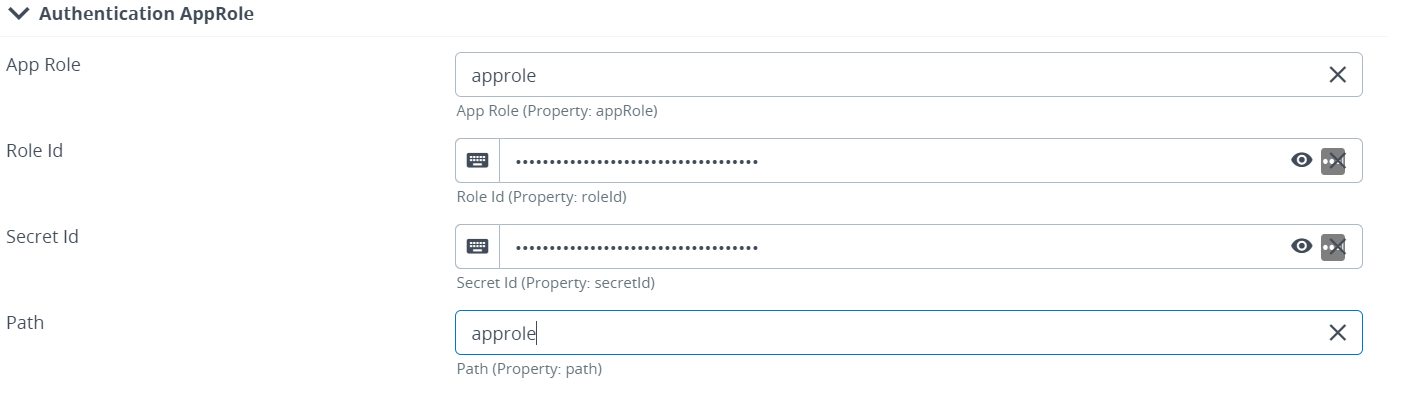Focus the App Role text input
Viewport: 1401px width, 395px height.
pyautogui.click(x=890, y=75)
